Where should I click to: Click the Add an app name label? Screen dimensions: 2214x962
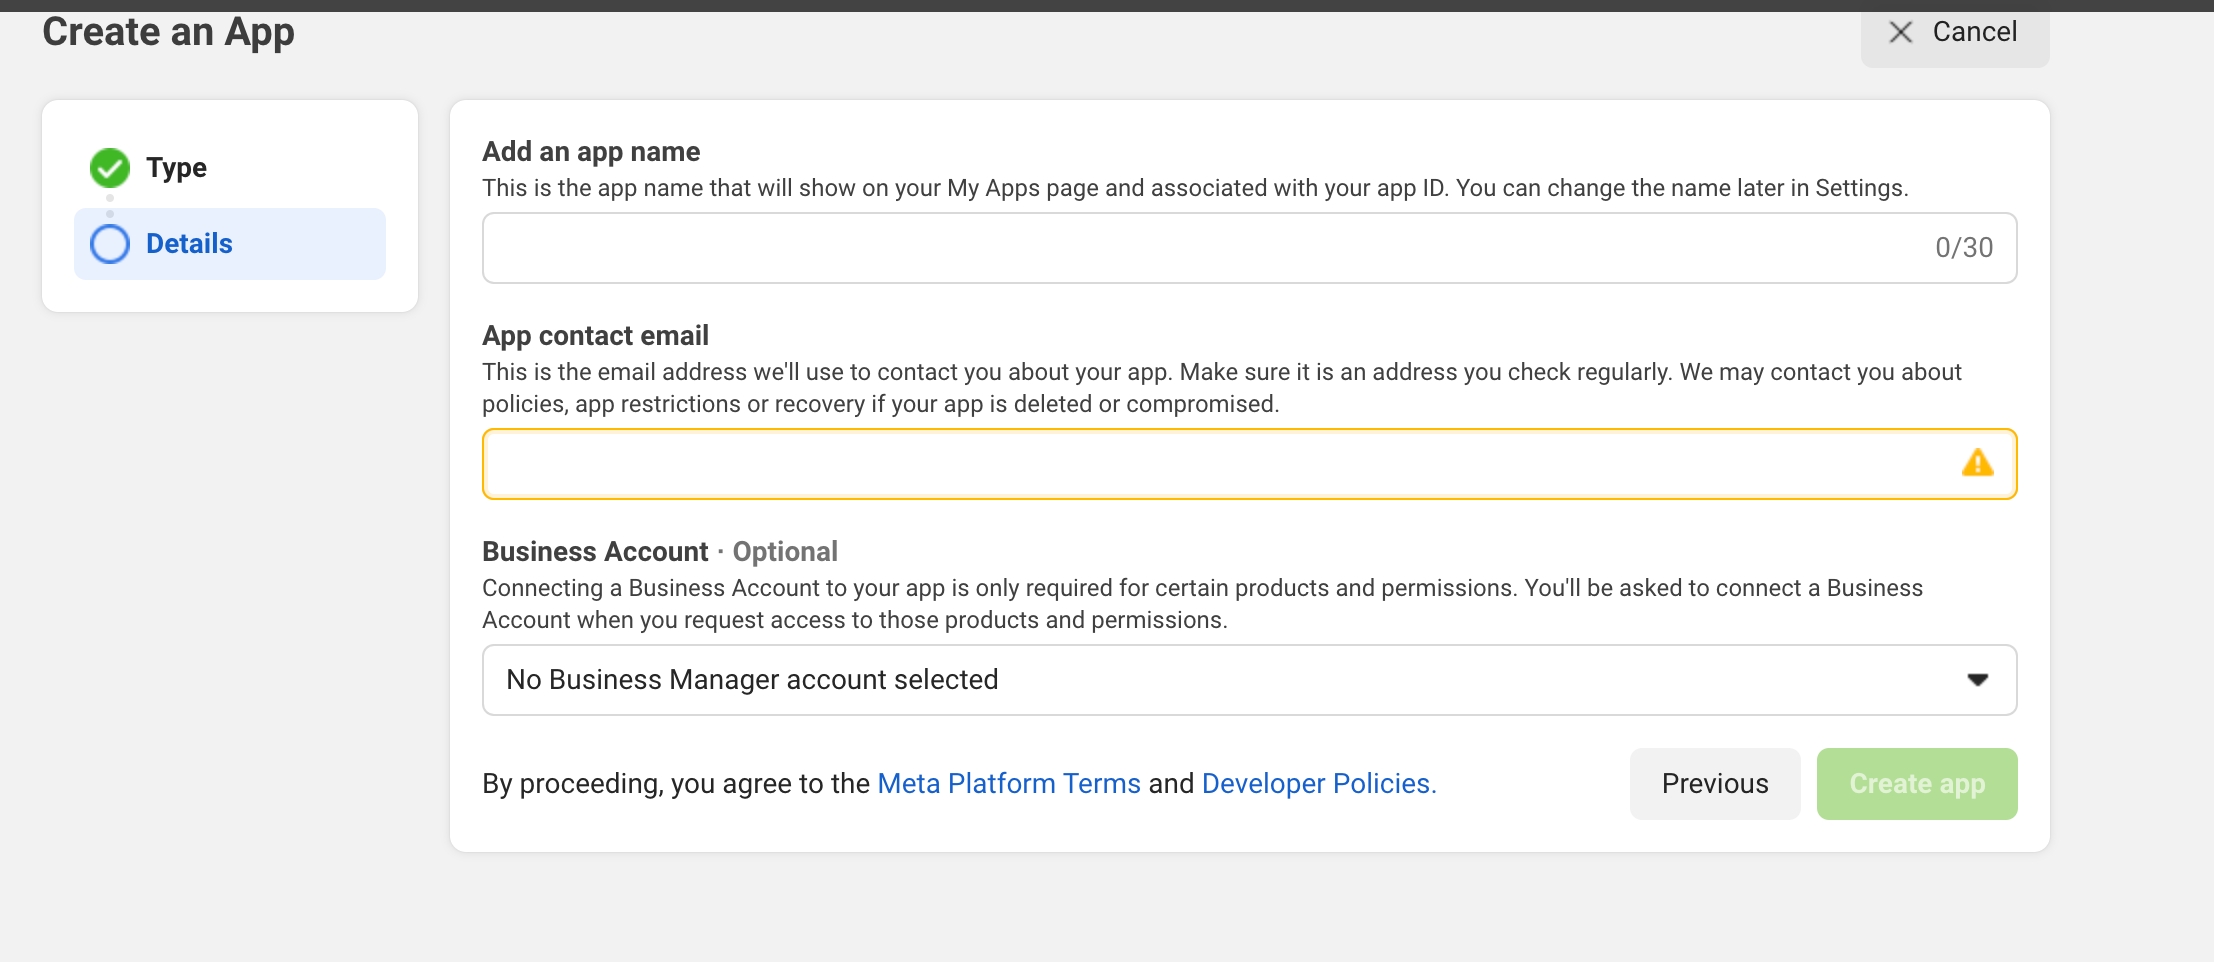pos(591,152)
